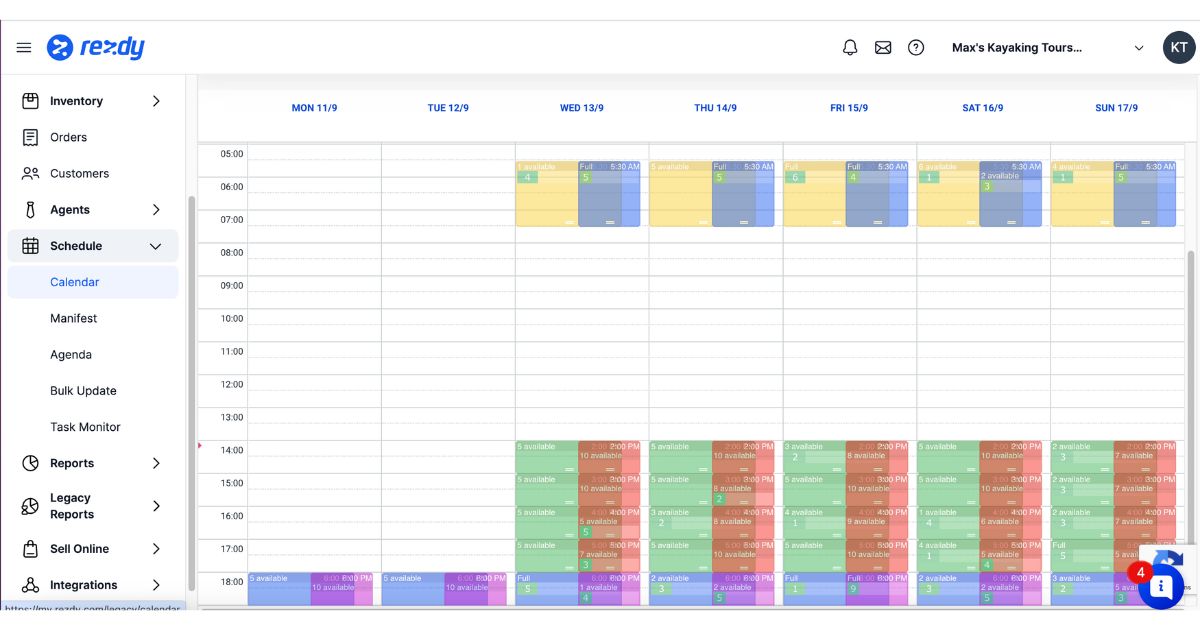
Task: Collapse the Schedule menu section
Action: 156,246
